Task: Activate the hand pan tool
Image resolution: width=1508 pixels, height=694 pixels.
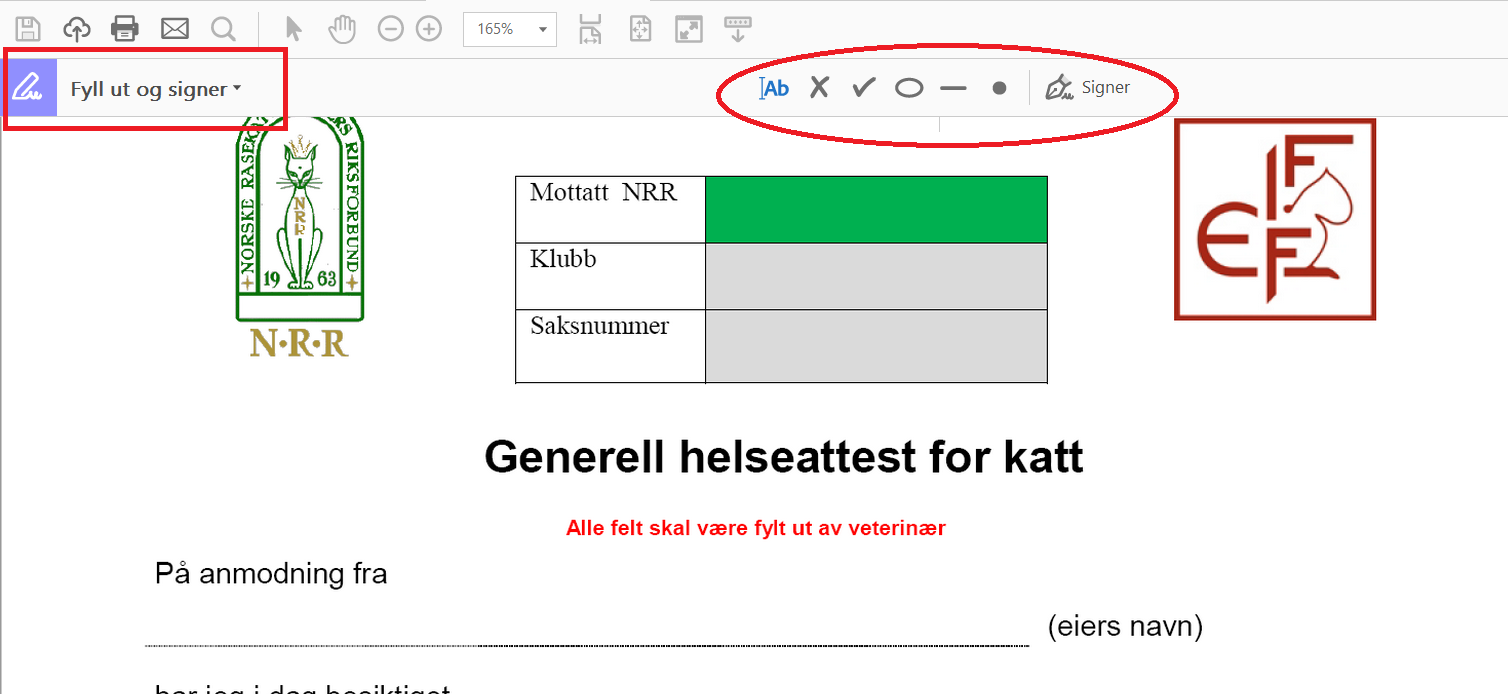Action: (x=343, y=29)
